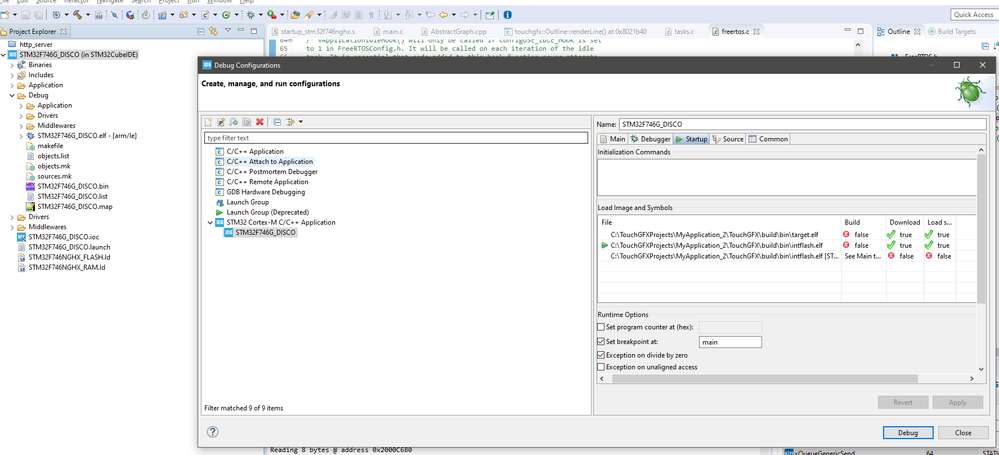
Task: Click Export launch configuration icon
Action: 233,122
